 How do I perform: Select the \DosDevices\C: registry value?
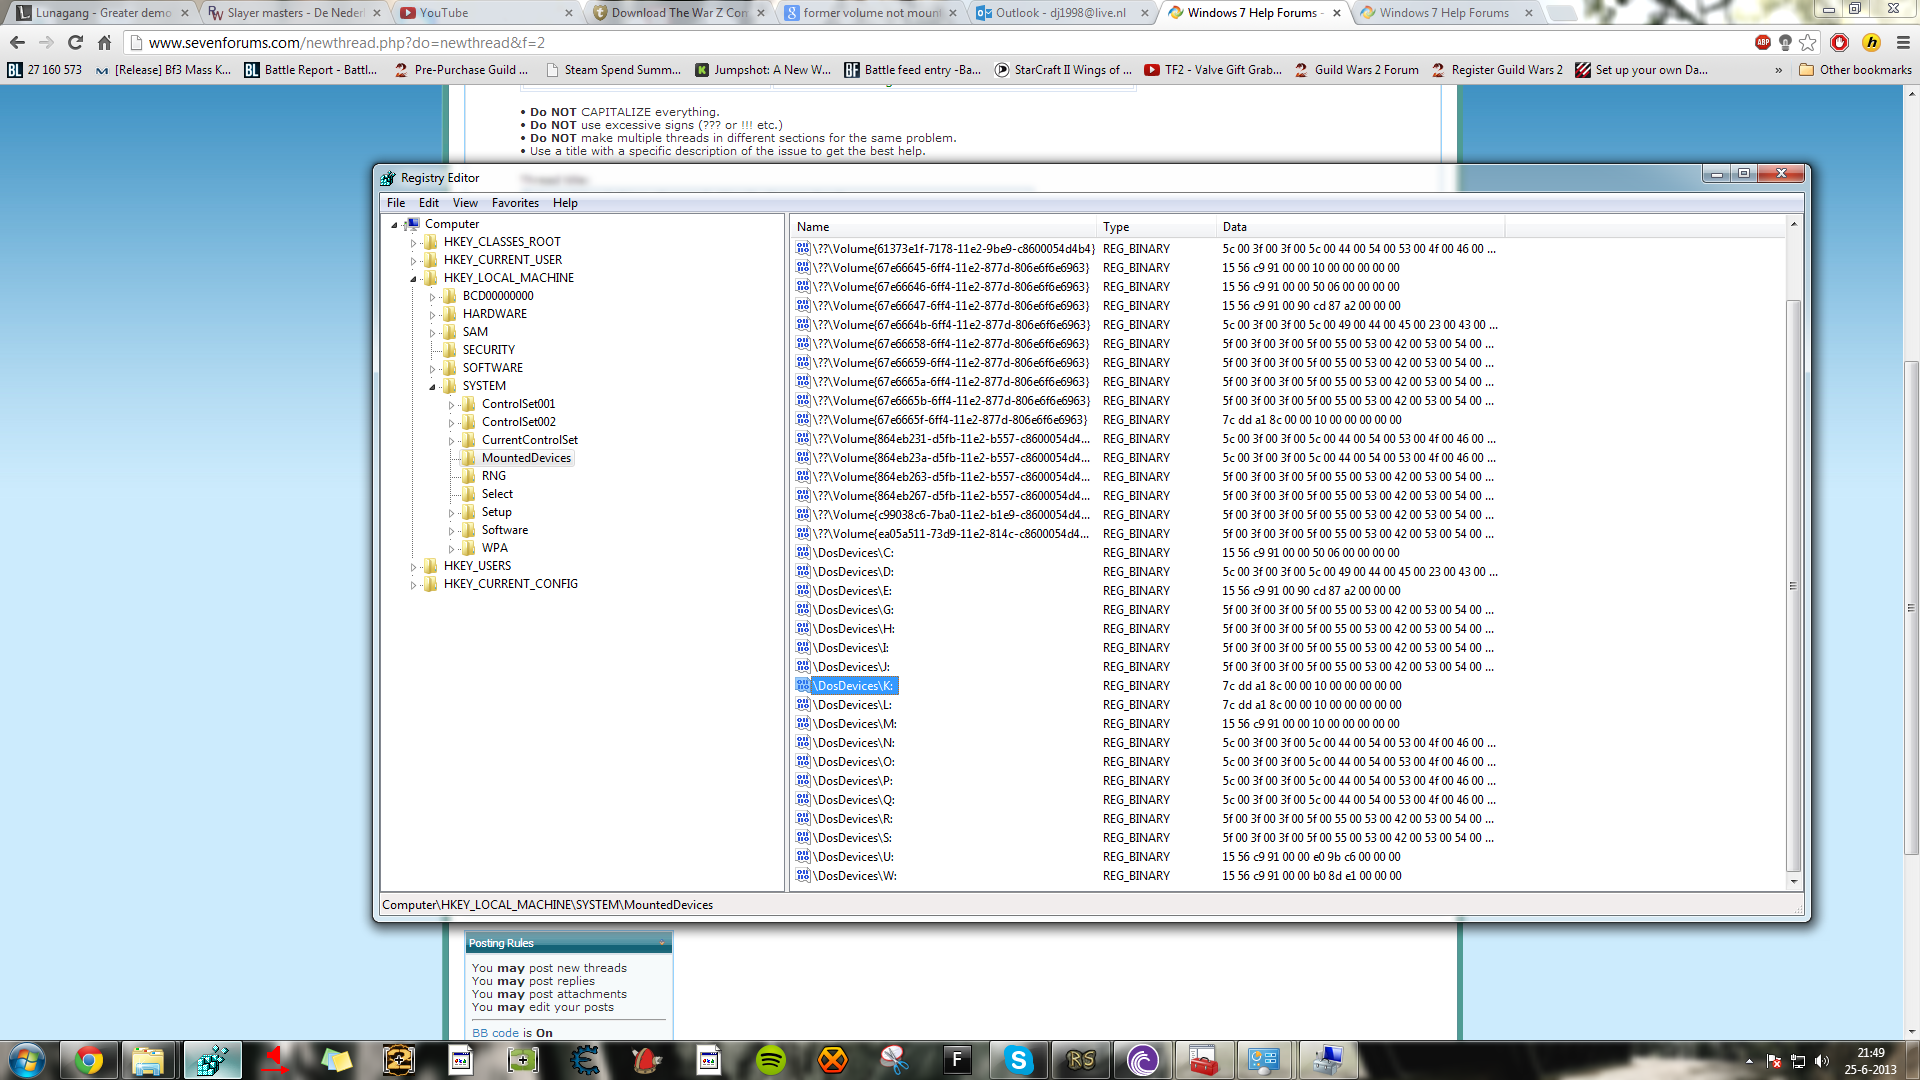[854, 553]
